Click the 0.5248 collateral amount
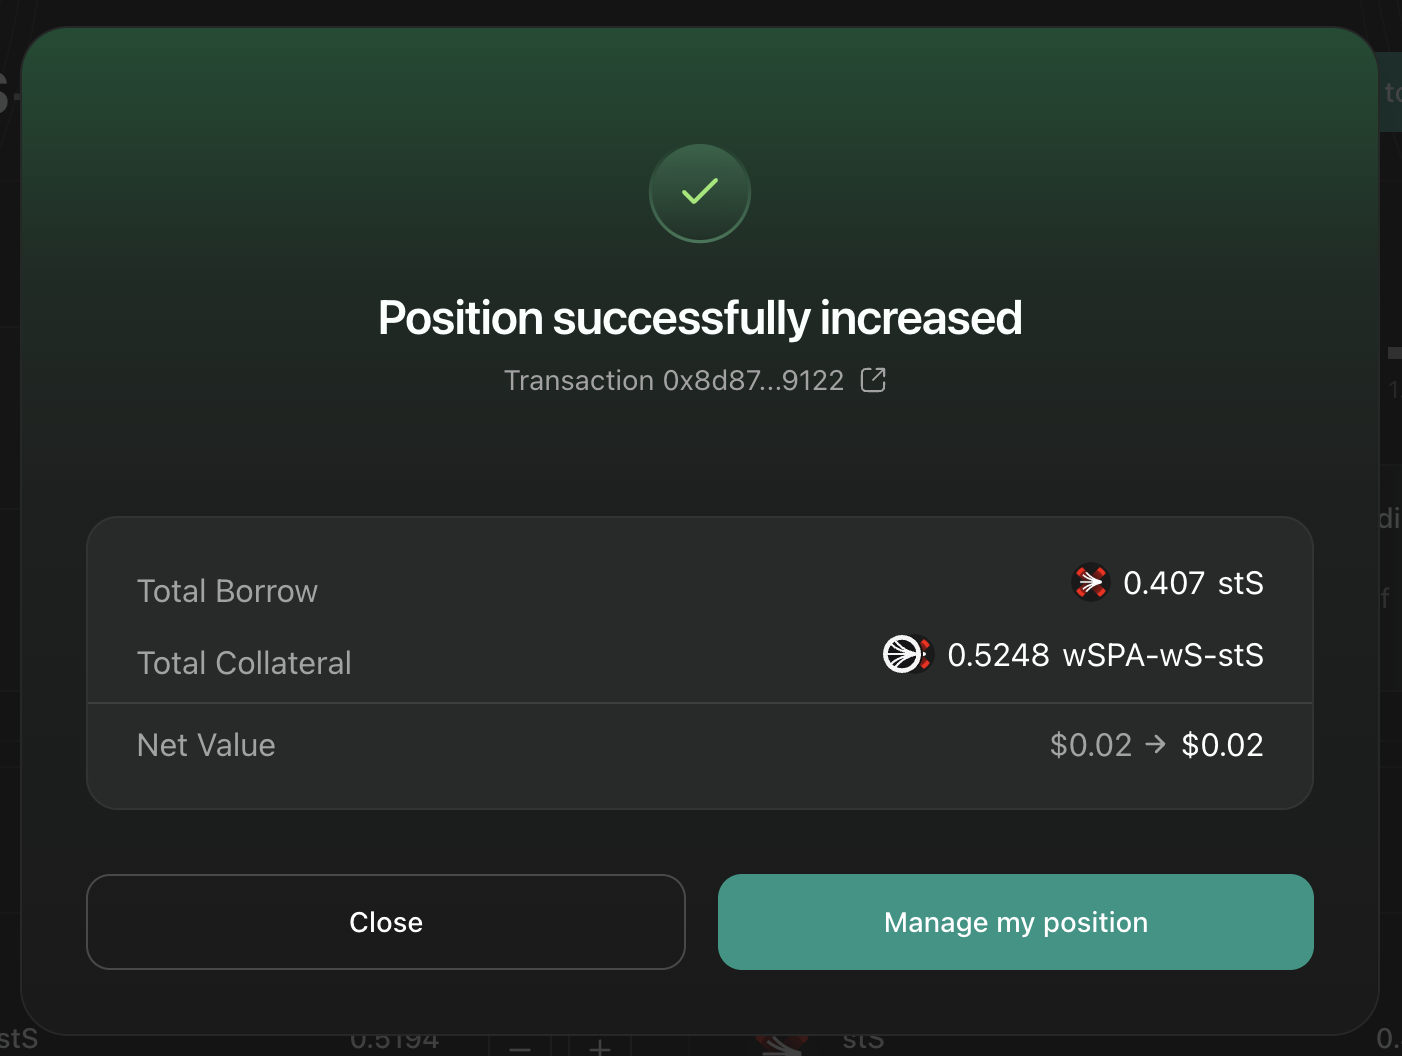The image size is (1402, 1056). (x=998, y=655)
